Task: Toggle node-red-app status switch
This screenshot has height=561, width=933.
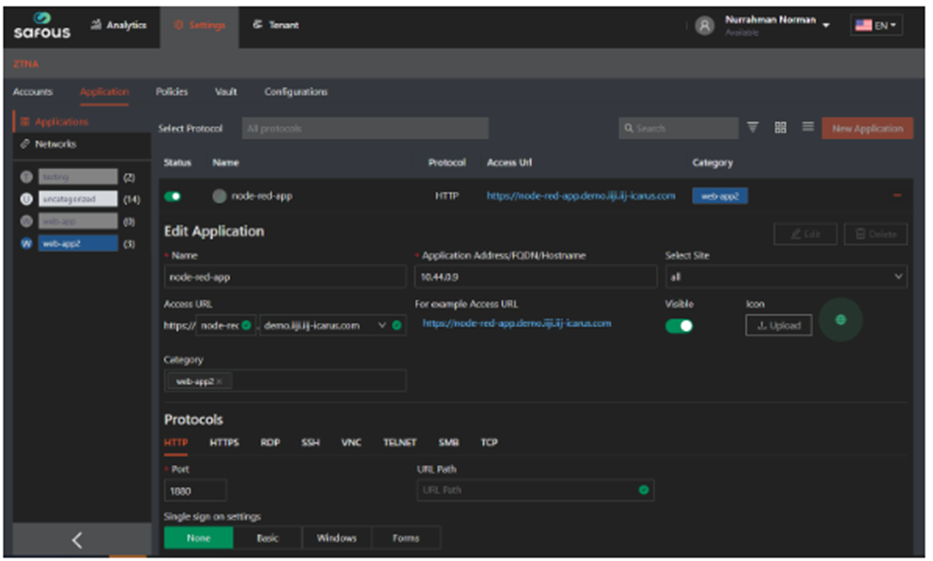Action: (173, 196)
